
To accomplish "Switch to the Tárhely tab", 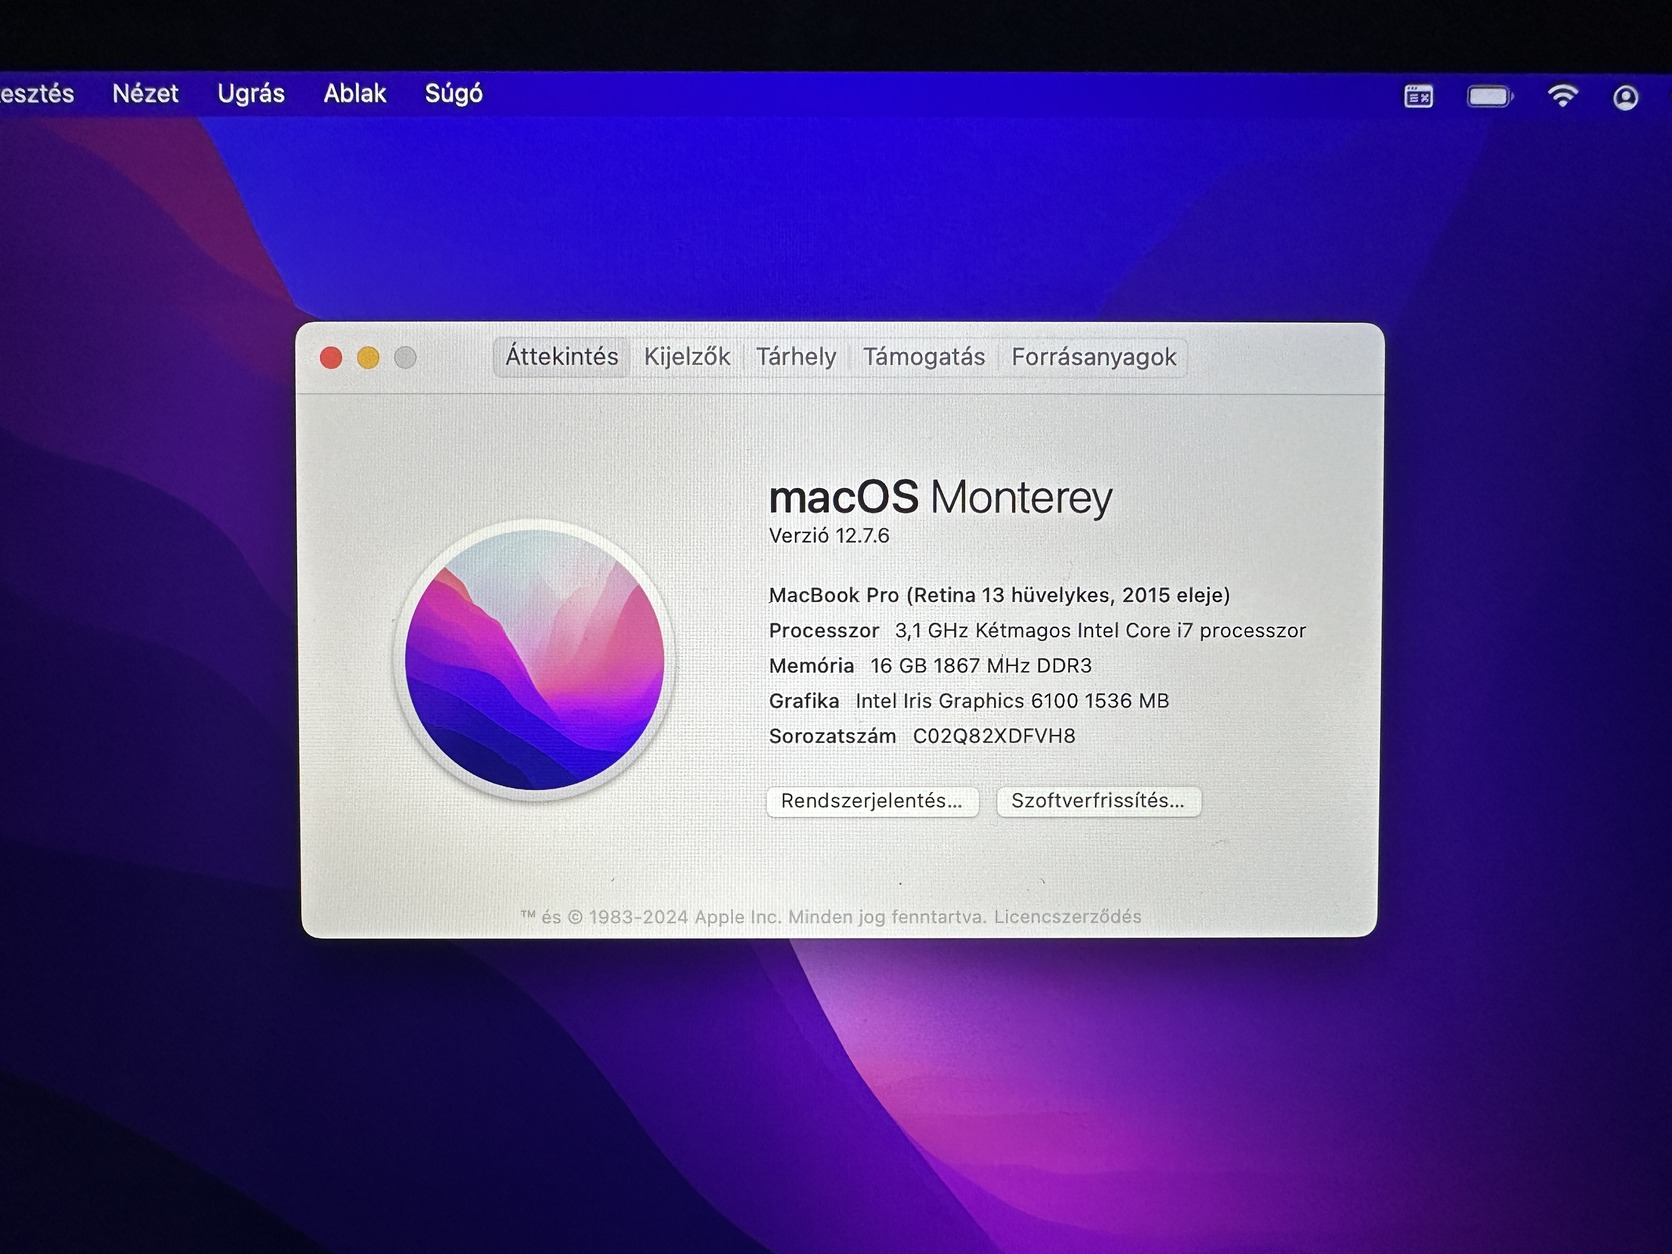I will point(796,357).
